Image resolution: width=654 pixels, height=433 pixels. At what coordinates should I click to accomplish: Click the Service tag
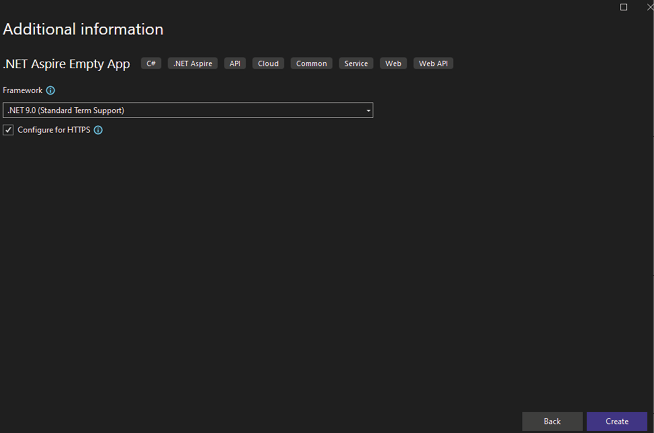click(x=356, y=63)
